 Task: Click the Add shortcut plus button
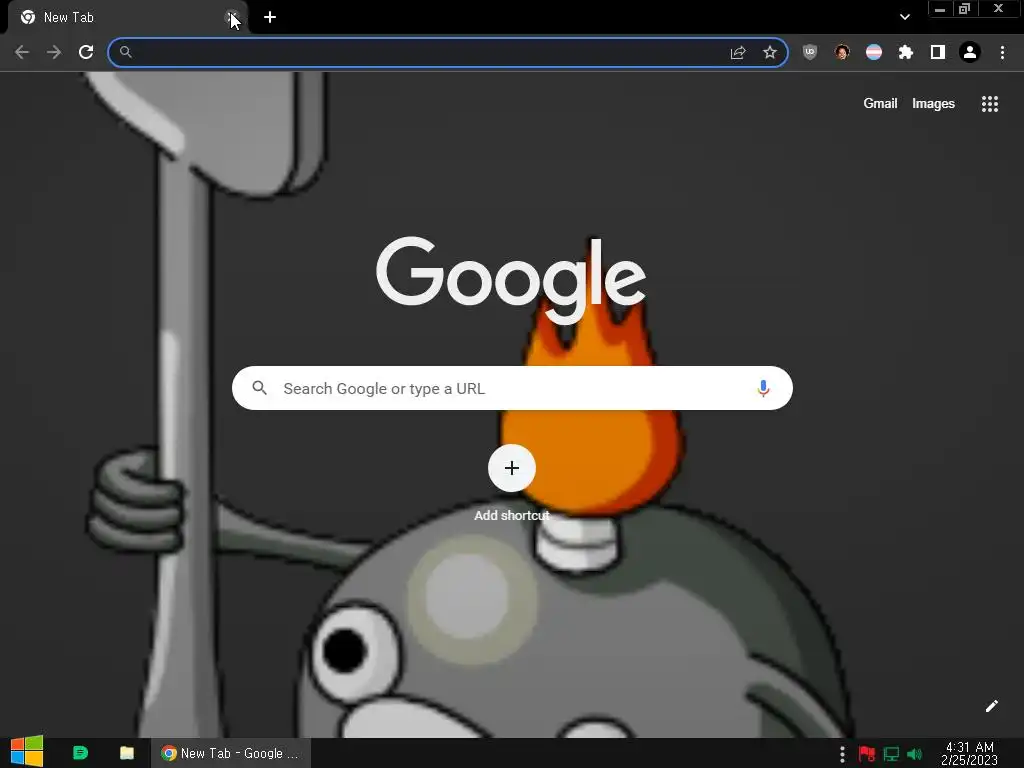pos(512,468)
